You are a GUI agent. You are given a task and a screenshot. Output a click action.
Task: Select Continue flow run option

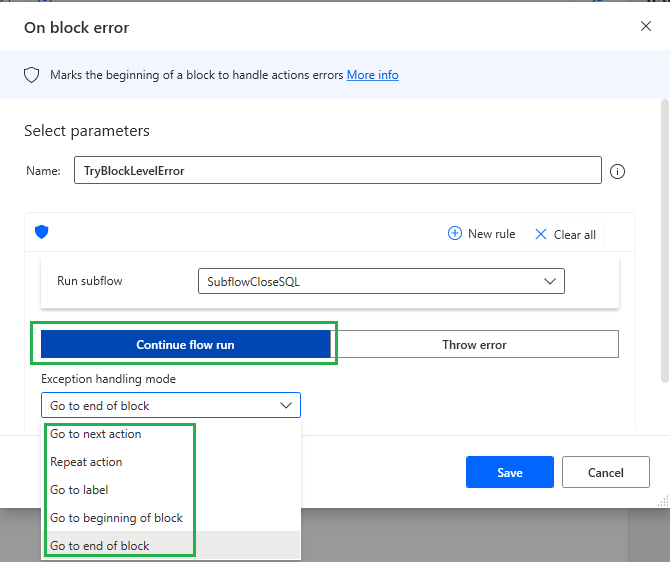click(185, 344)
